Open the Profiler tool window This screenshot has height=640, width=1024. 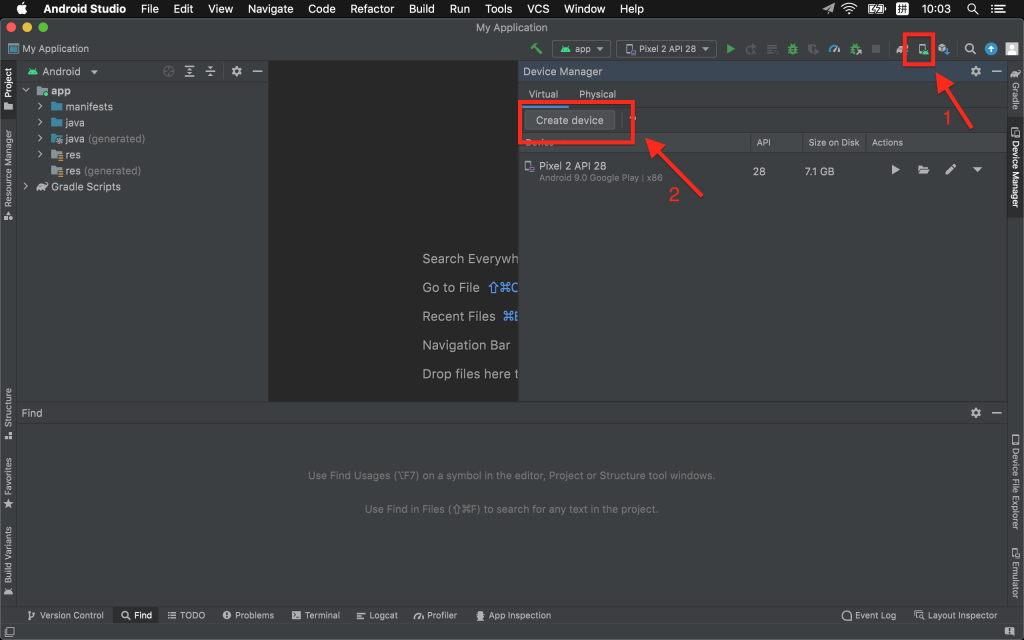point(435,615)
